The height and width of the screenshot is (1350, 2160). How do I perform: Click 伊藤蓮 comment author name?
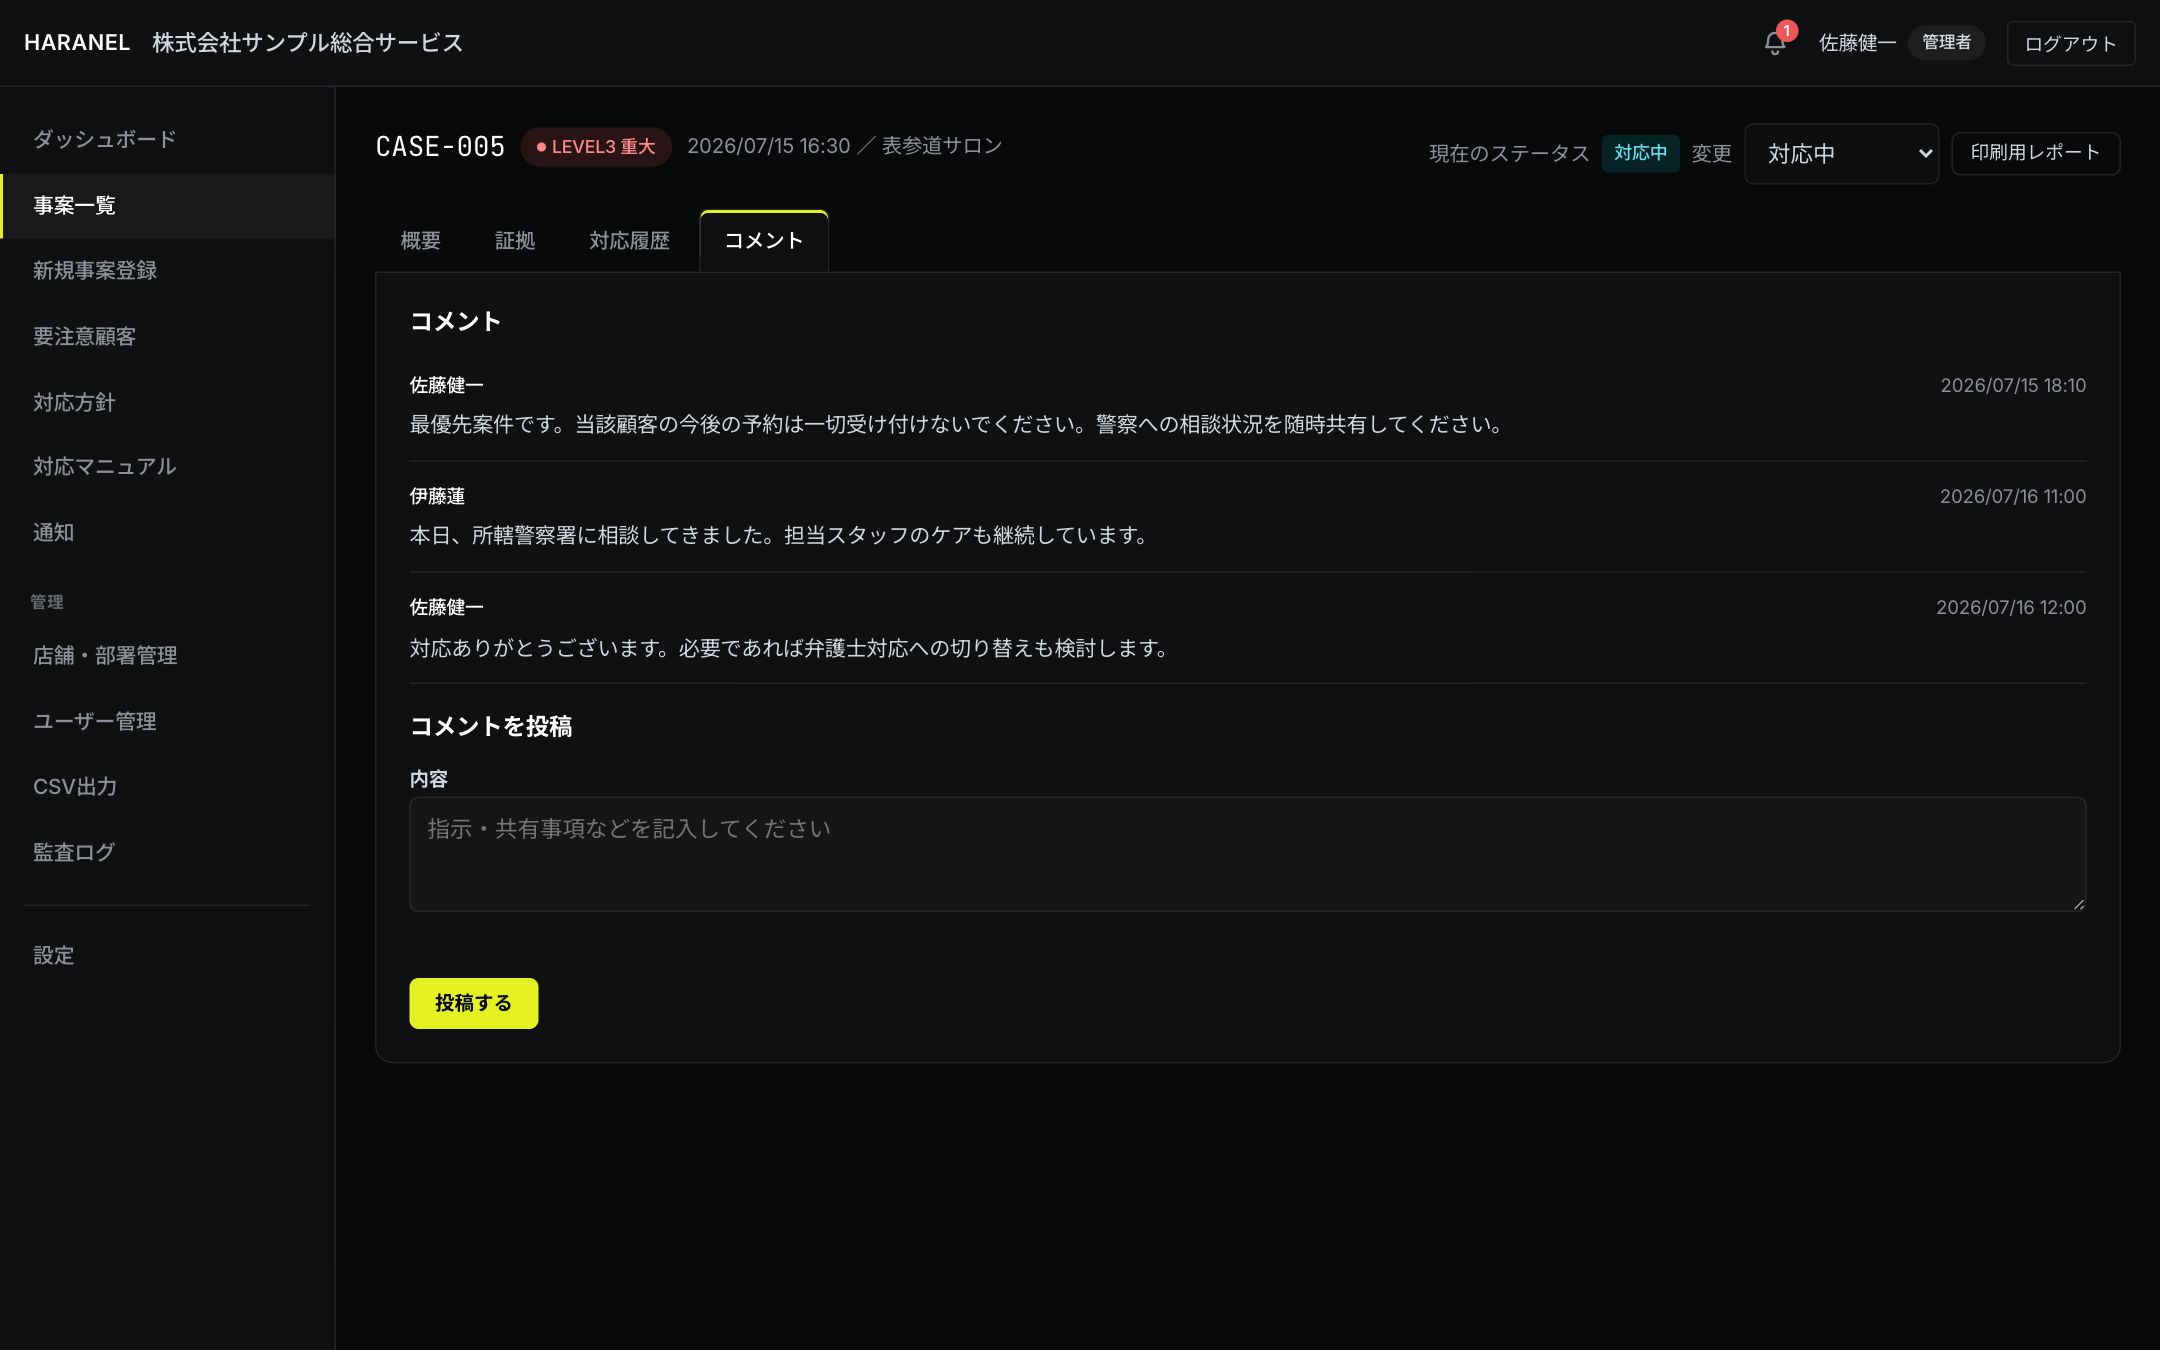[x=437, y=497]
